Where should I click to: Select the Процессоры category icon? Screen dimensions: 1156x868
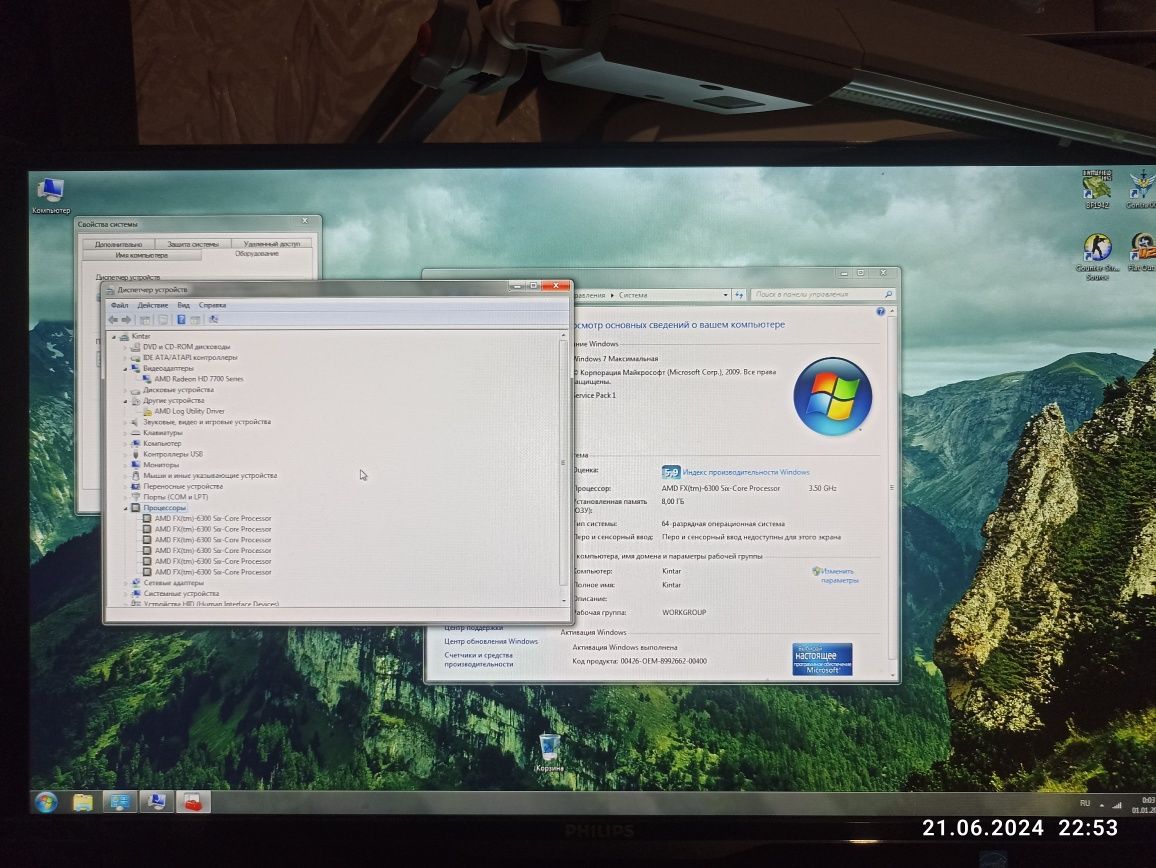click(136, 508)
